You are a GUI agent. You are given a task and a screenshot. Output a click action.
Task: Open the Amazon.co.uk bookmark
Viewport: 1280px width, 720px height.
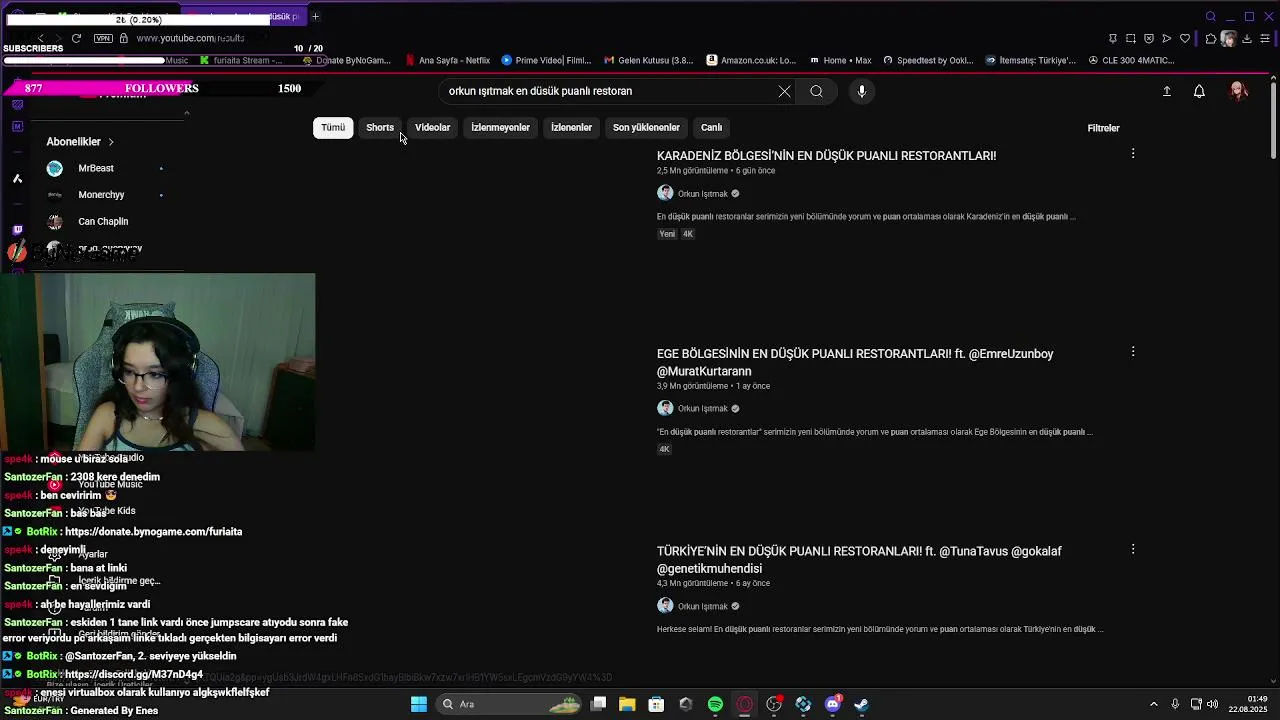click(752, 60)
